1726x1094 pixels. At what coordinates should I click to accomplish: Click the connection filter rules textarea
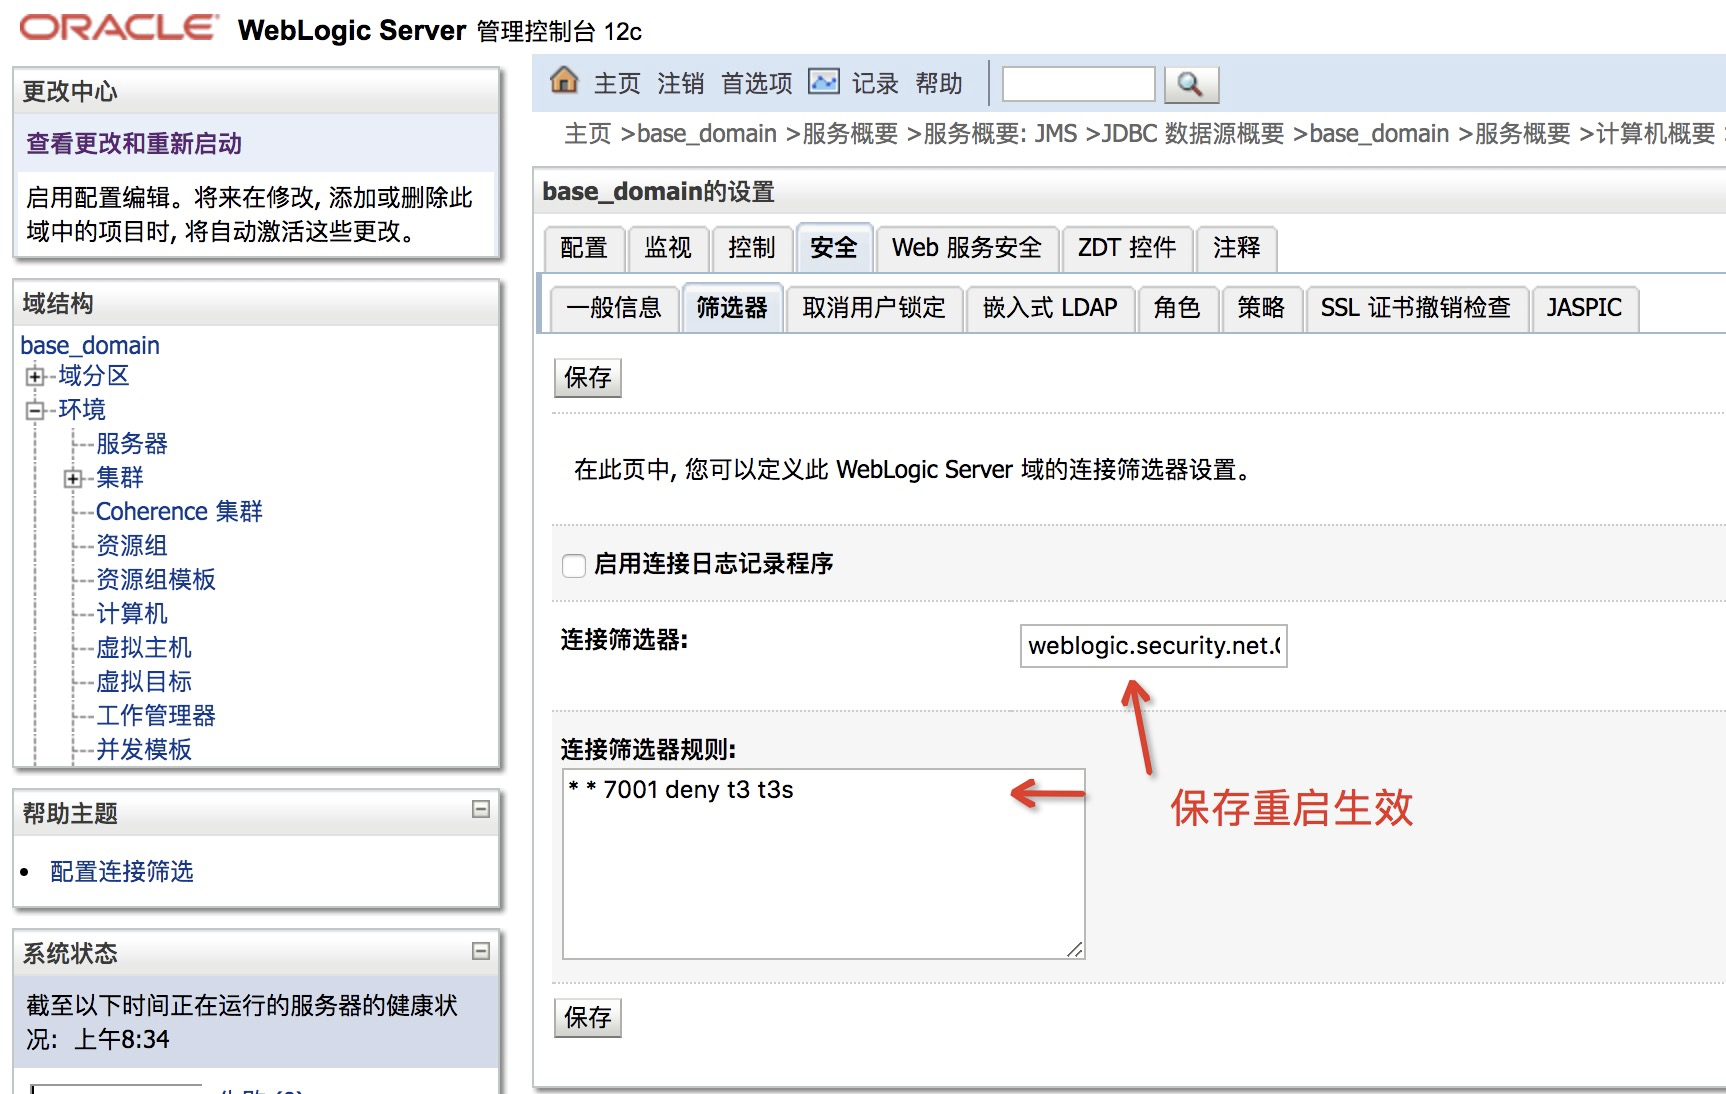click(x=822, y=864)
